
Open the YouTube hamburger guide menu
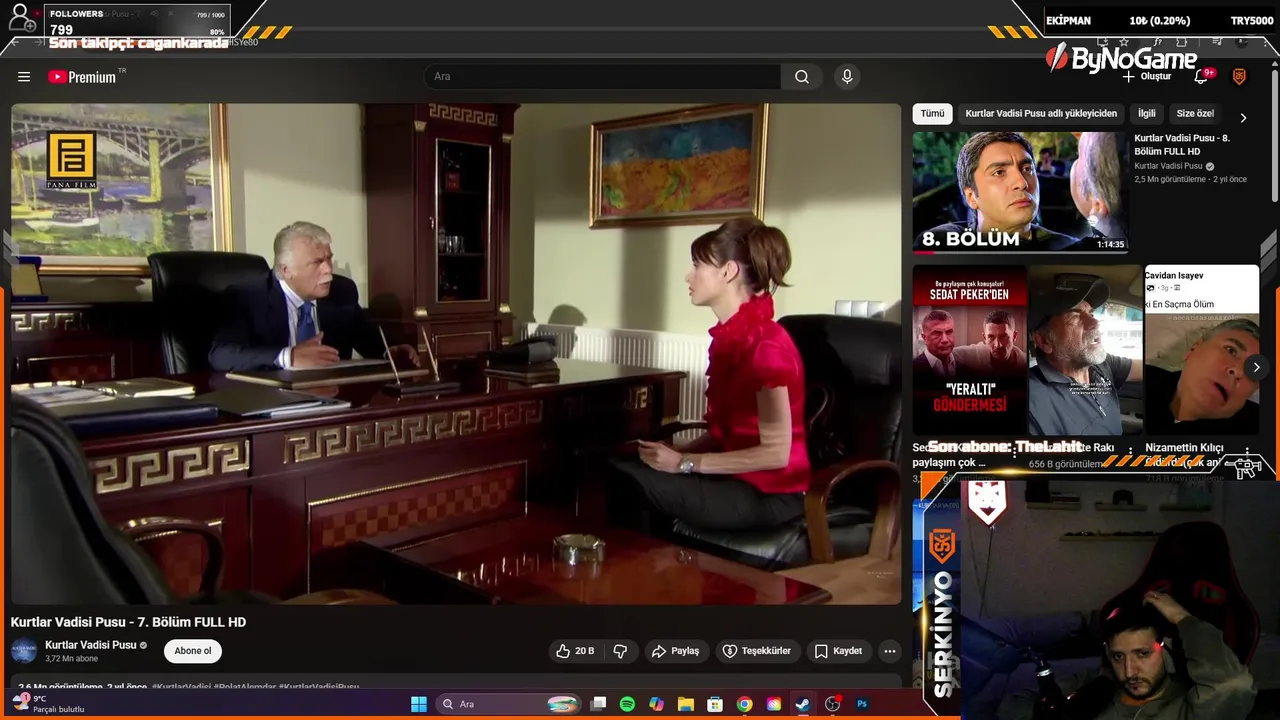tap(24, 77)
